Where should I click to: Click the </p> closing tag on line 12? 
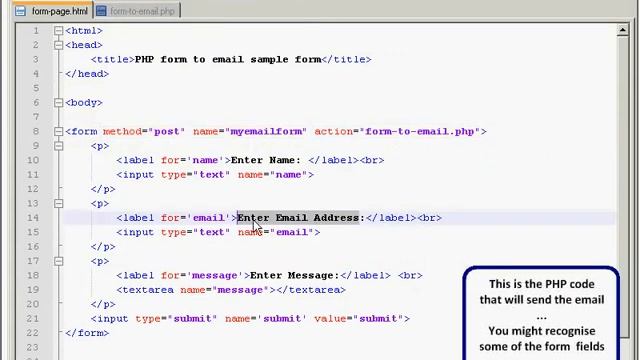[103, 189]
